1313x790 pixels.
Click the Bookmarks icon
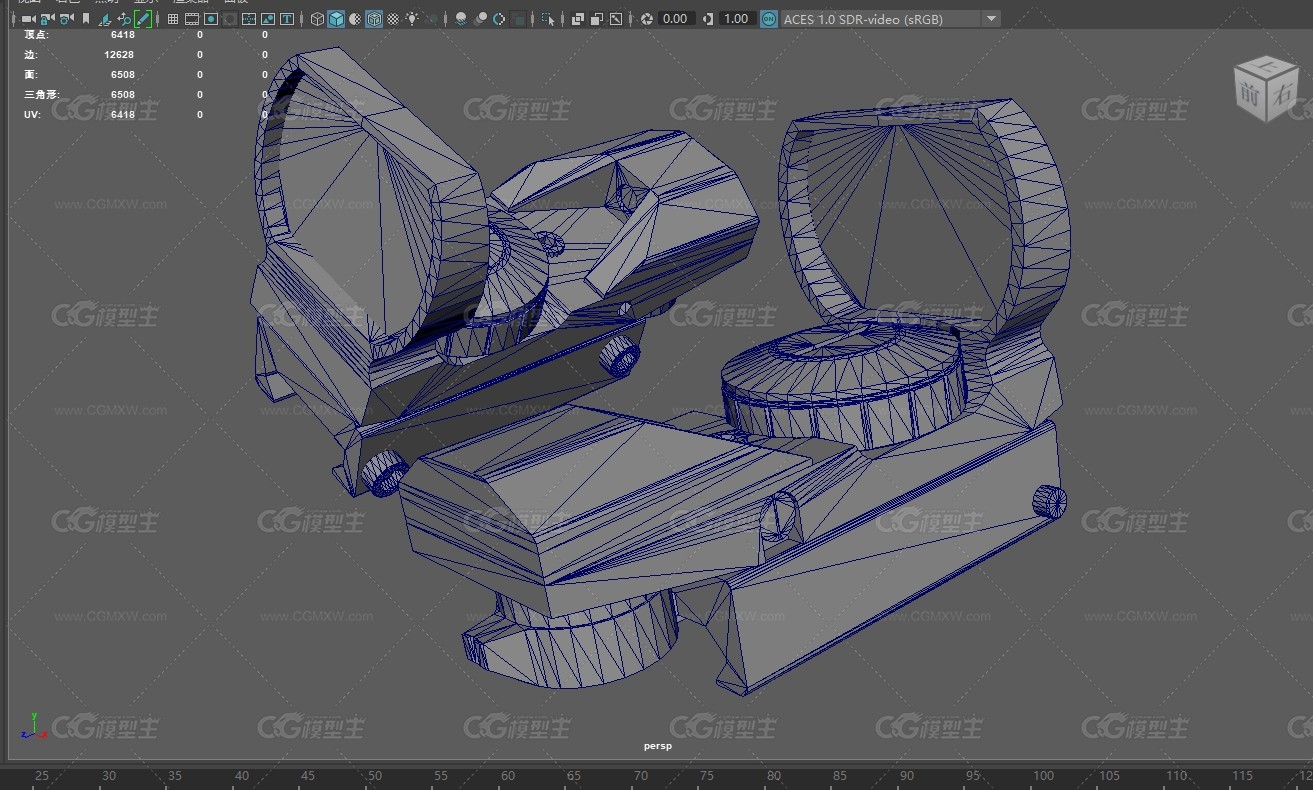86,19
